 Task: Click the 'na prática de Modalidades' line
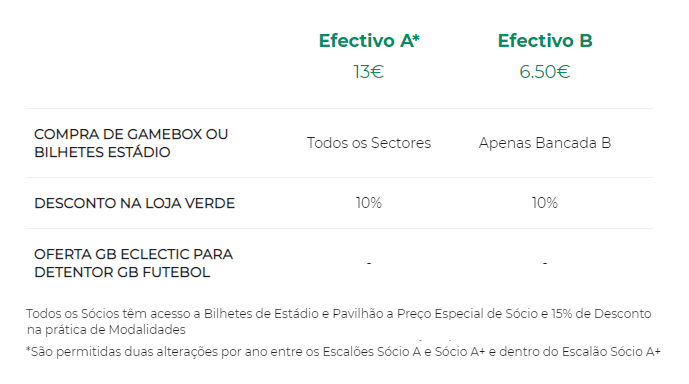click(x=106, y=330)
